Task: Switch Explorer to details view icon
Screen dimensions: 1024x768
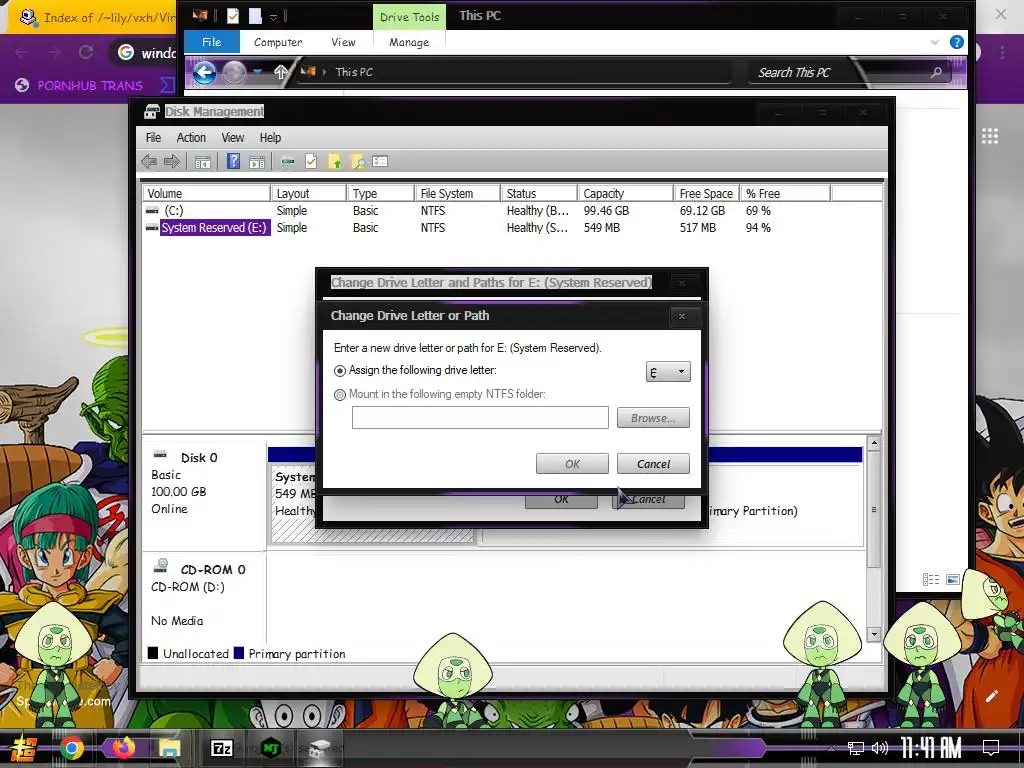Action: click(931, 579)
